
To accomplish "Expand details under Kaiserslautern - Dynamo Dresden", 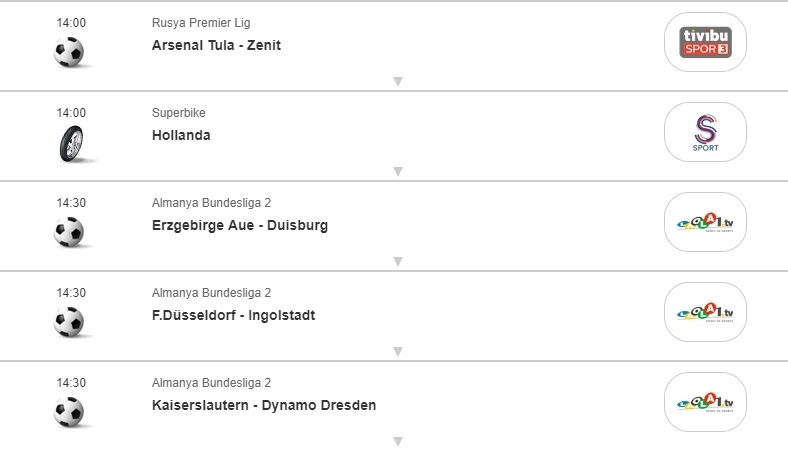I will click(x=397, y=441).
